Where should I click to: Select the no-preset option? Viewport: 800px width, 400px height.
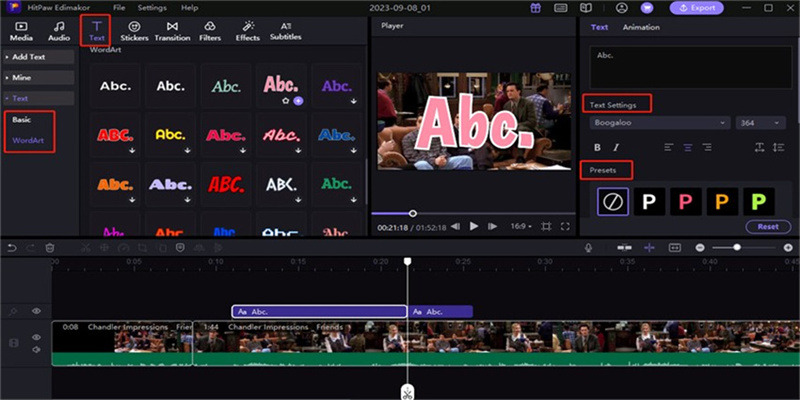(613, 202)
